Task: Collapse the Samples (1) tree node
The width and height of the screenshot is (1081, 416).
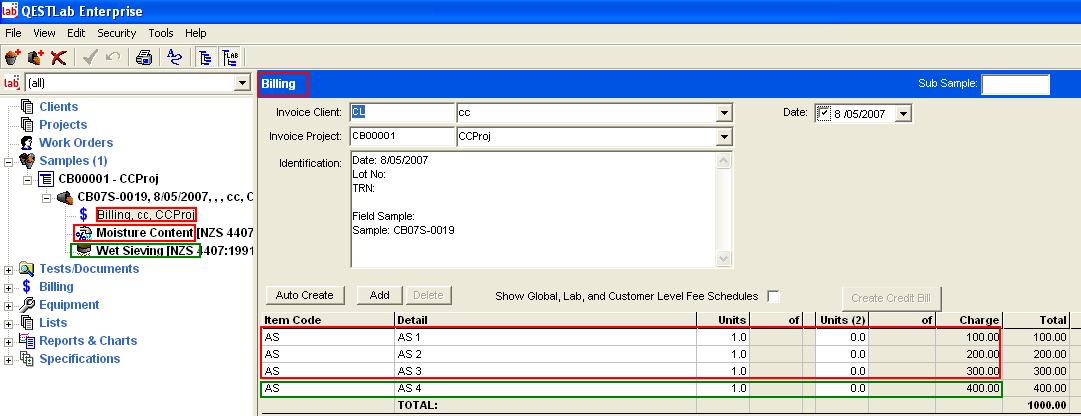Action: pos(10,161)
